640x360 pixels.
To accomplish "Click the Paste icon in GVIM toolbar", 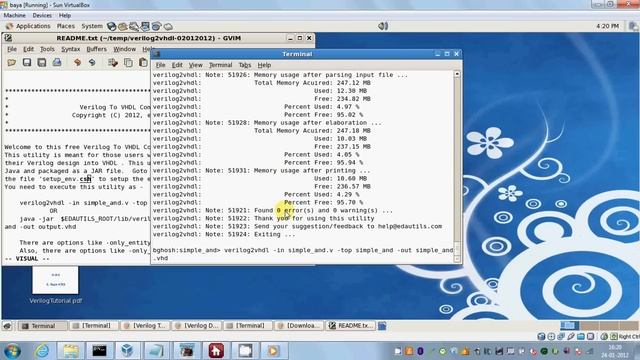I will click(x=143, y=62).
